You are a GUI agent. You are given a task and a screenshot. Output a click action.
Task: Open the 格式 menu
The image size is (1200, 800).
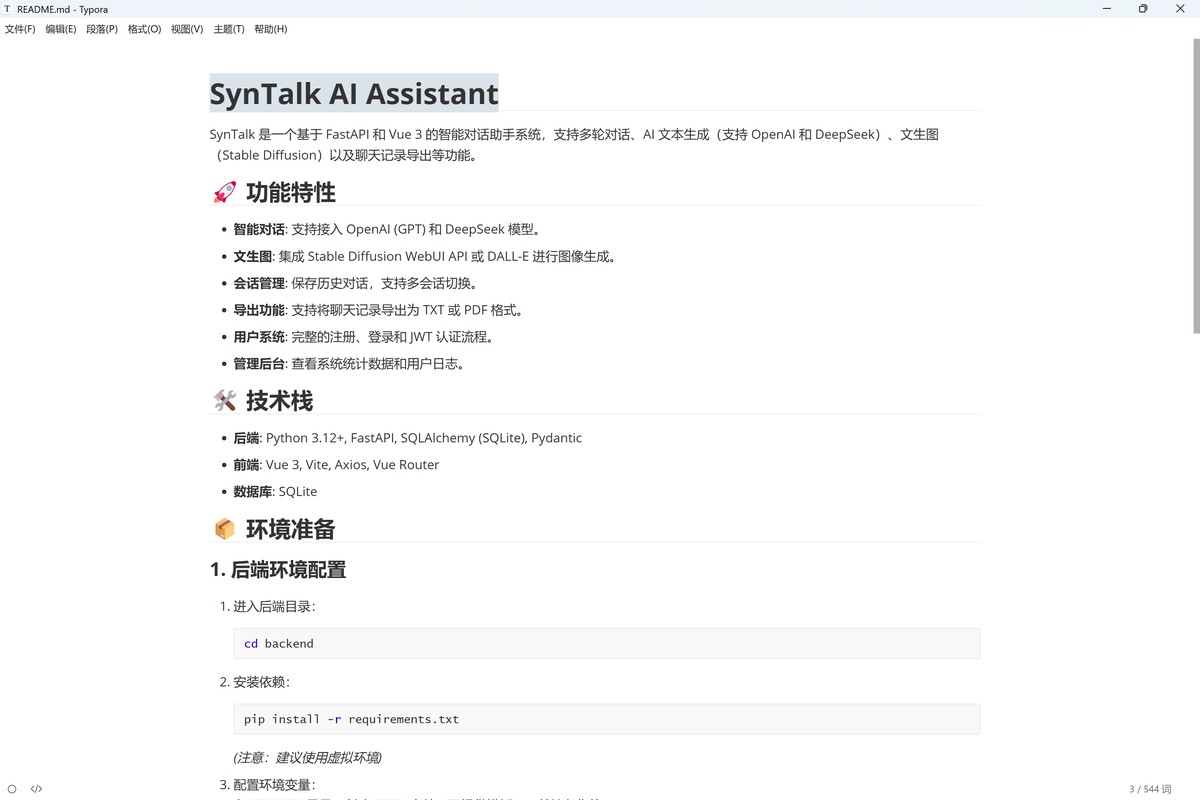pos(143,29)
